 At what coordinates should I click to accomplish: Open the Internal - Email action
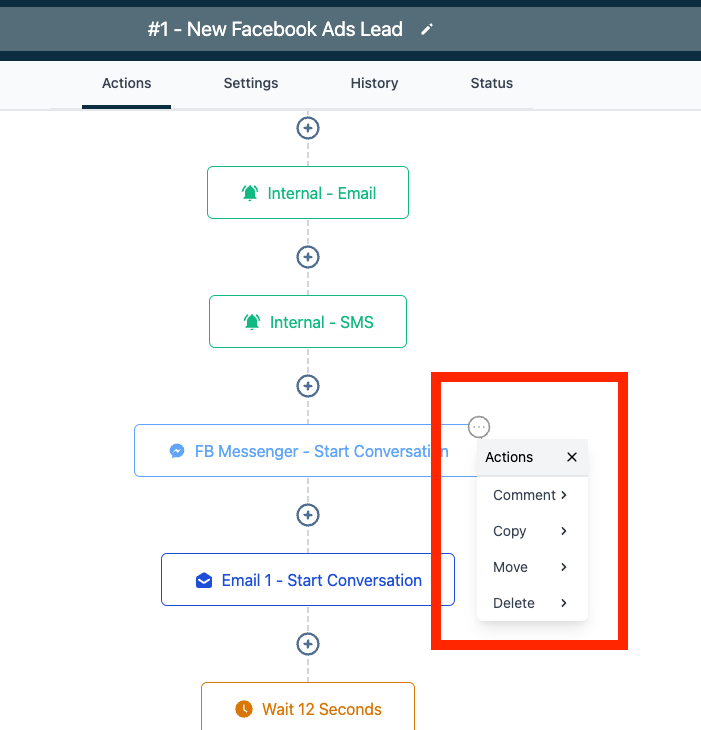(308, 193)
